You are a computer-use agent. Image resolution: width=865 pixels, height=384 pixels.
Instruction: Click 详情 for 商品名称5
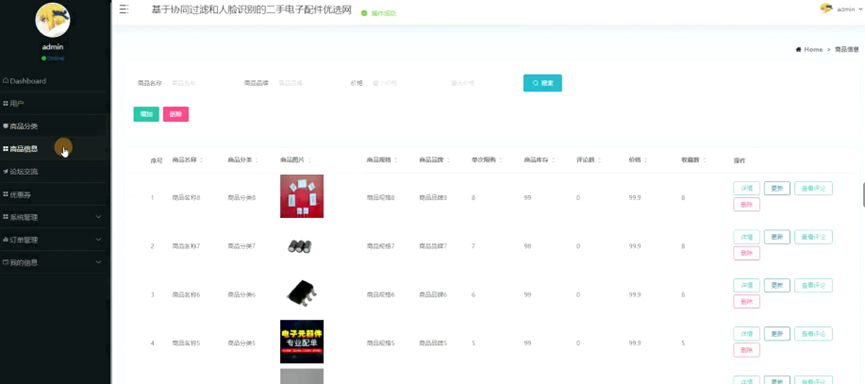tap(746, 334)
